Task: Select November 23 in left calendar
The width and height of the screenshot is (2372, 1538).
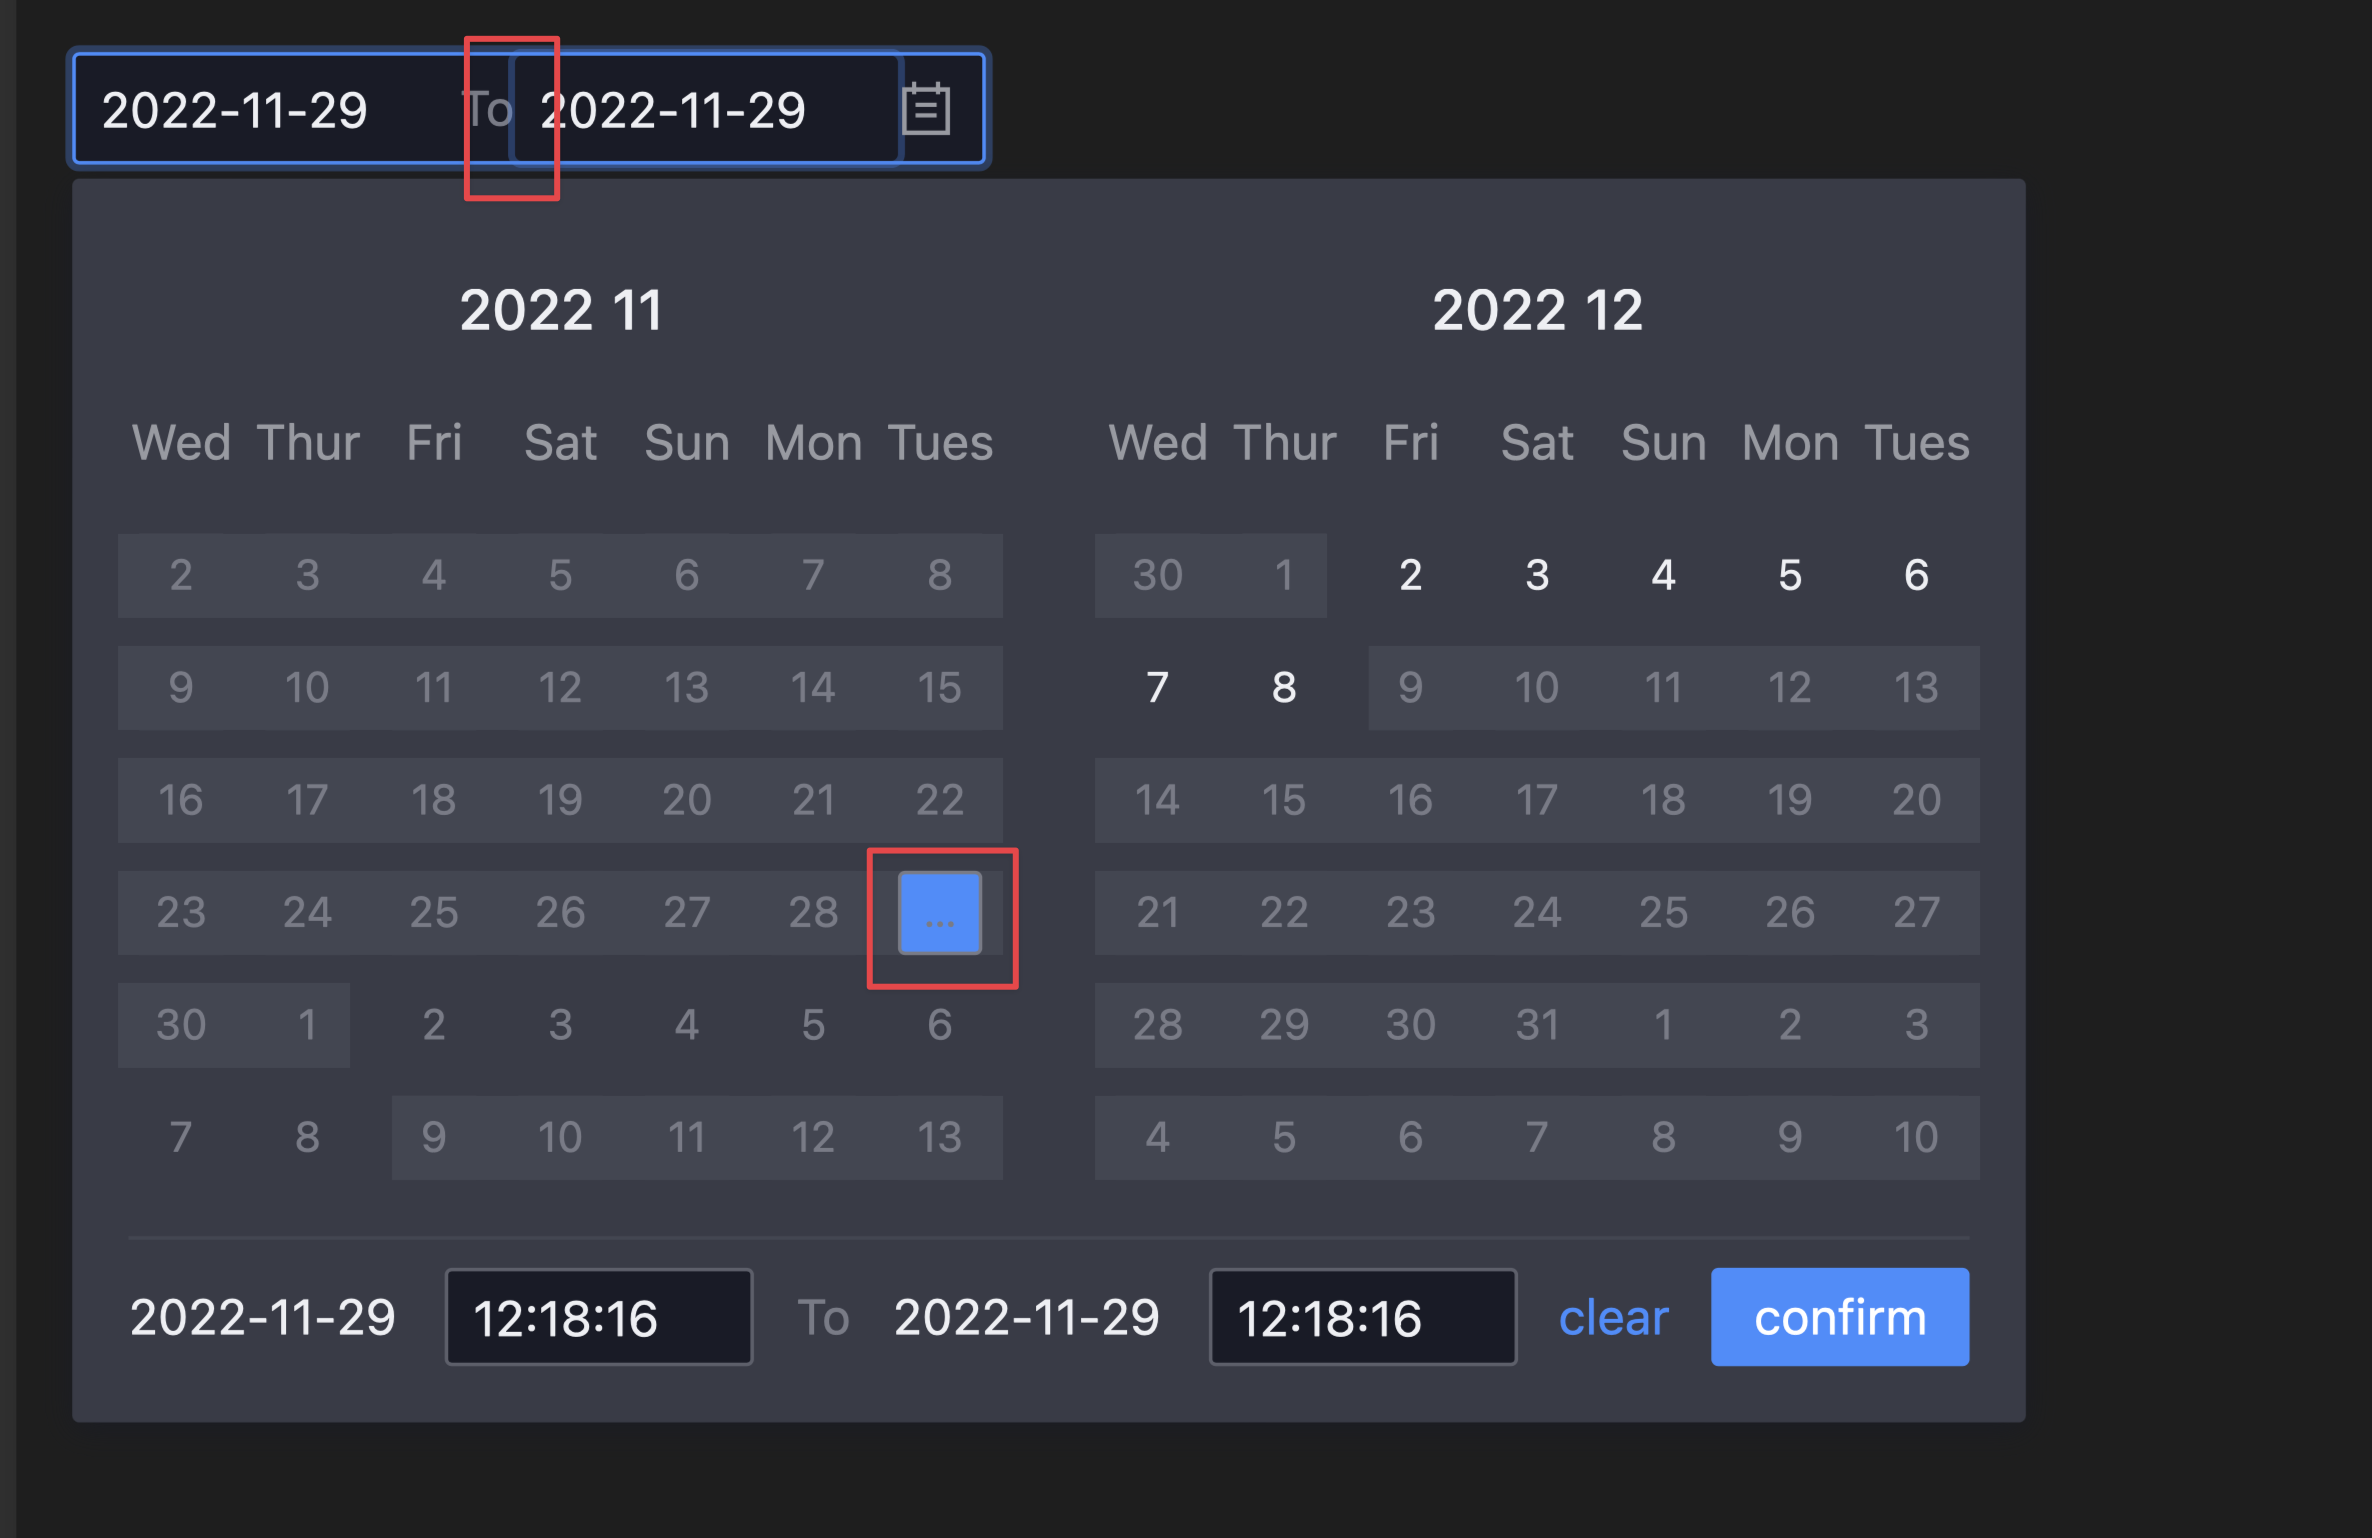Action: (180, 911)
